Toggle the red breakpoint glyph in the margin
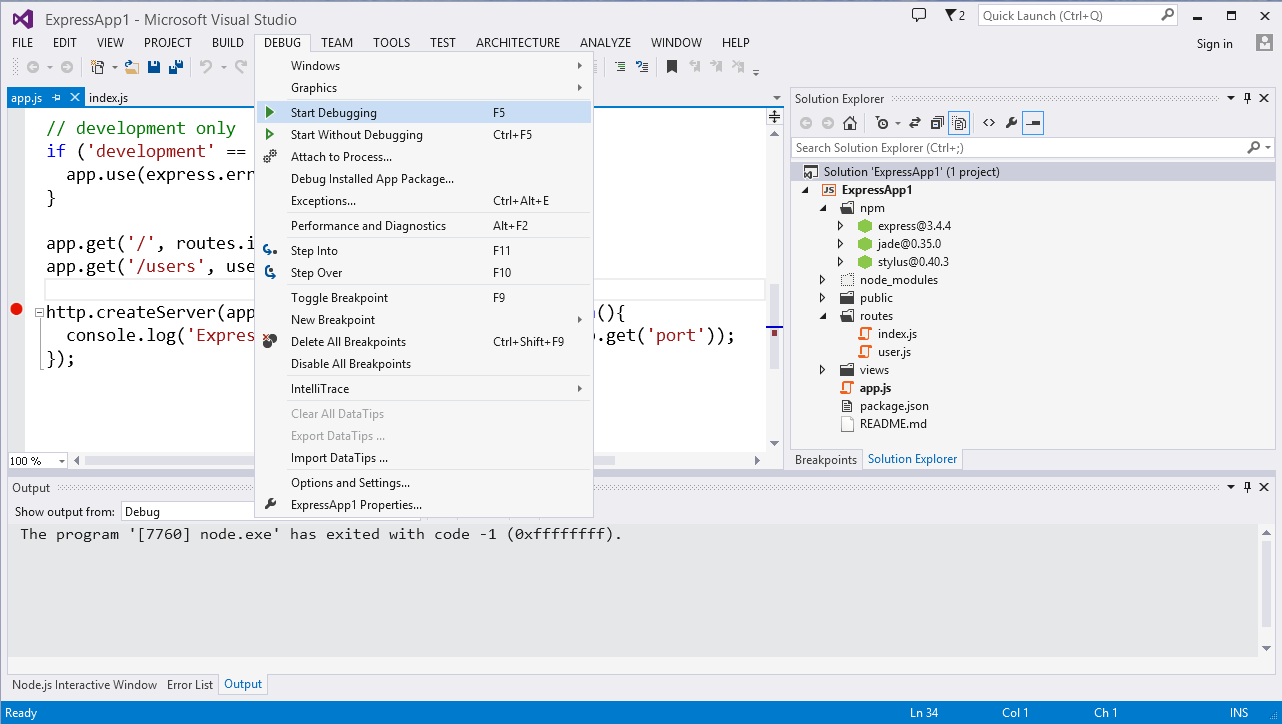The width and height of the screenshot is (1282, 724). coord(16,310)
